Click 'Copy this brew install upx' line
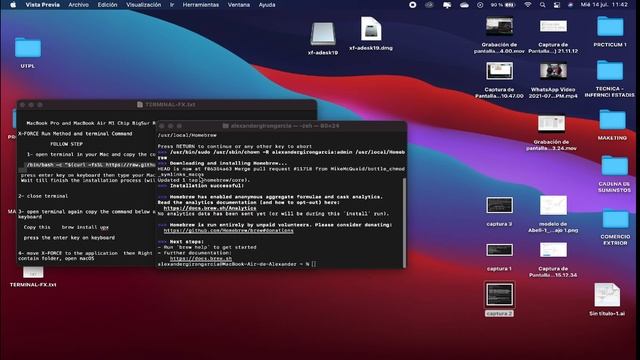This screenshot has height=360, width=640. pos(66,227)
